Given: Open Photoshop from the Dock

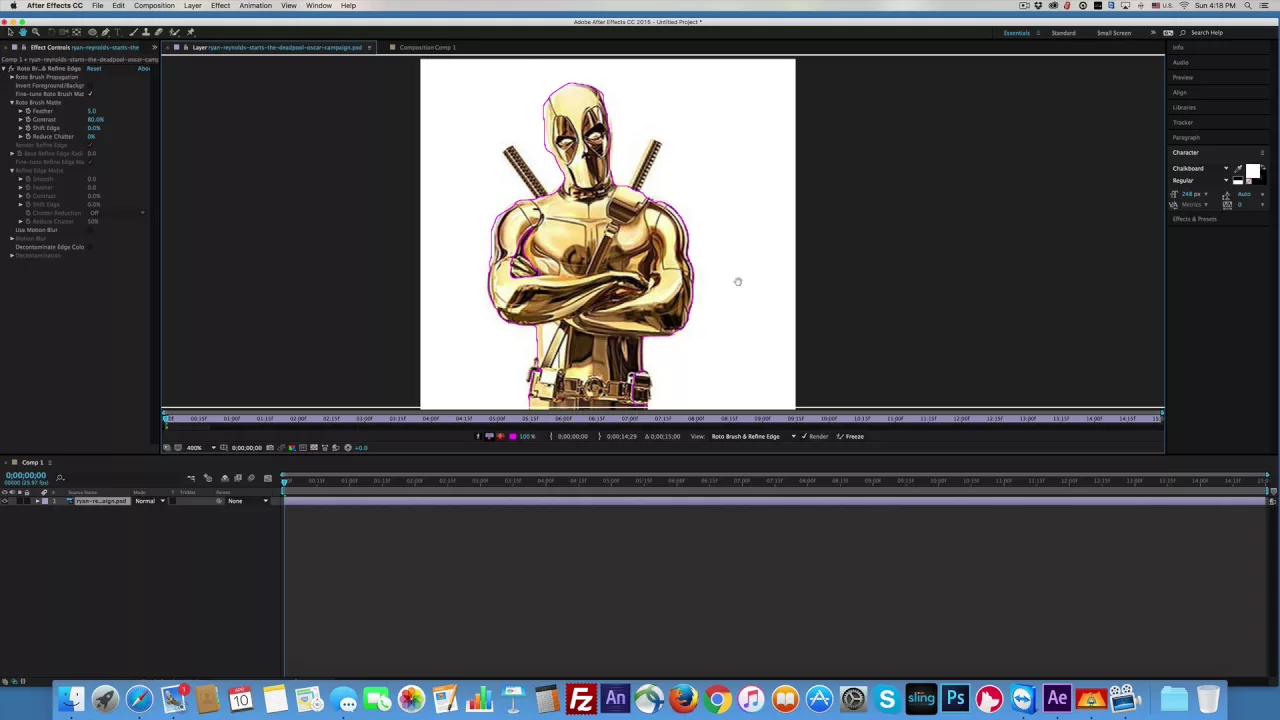Looking at the screenshot, I should tap(955, 698).
